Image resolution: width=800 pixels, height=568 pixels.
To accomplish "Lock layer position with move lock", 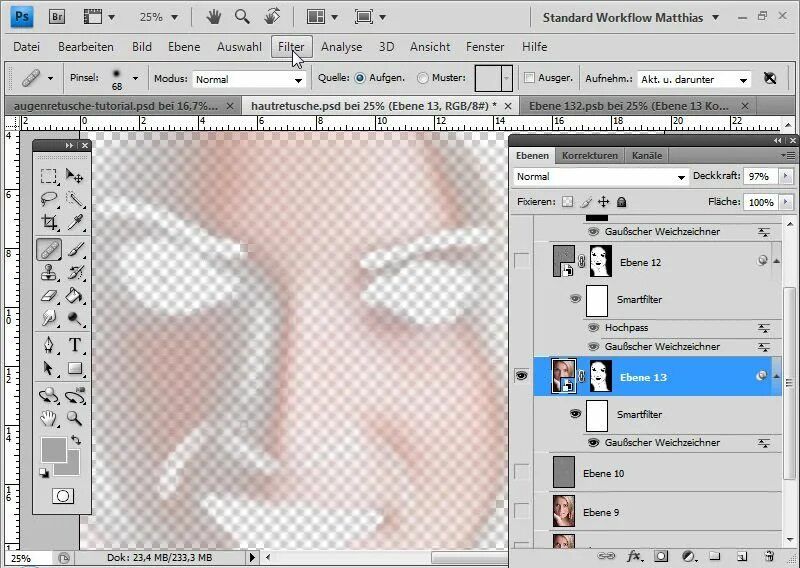I will click(603, 202).
